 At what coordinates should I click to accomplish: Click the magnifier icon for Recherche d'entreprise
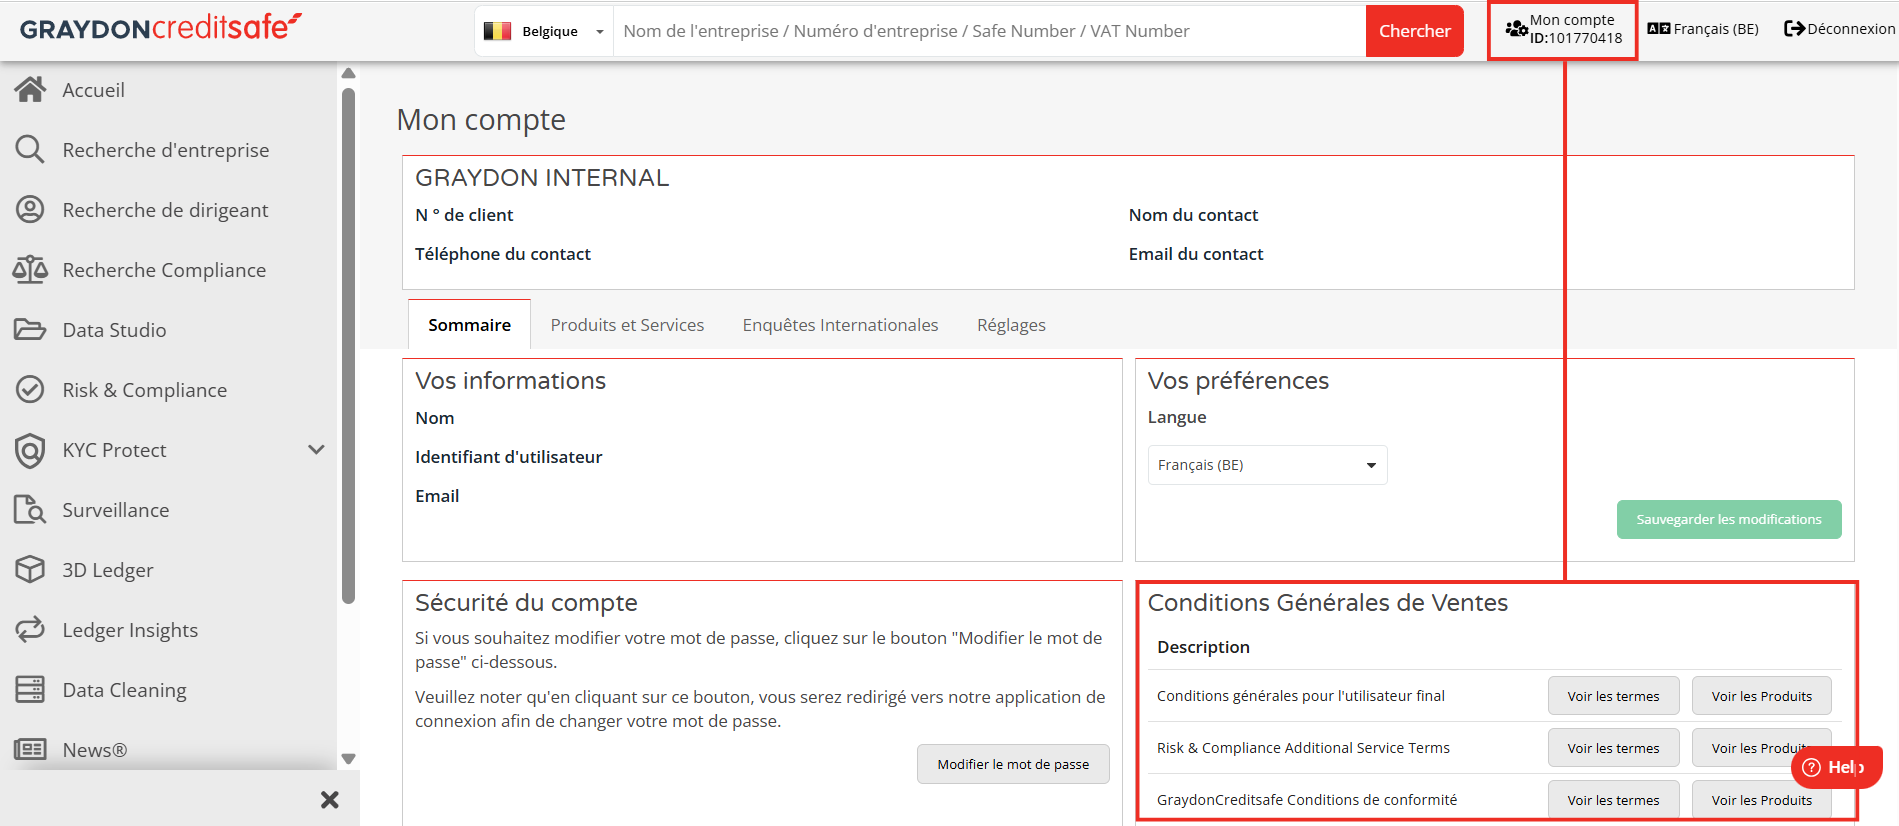click(30, 150)
